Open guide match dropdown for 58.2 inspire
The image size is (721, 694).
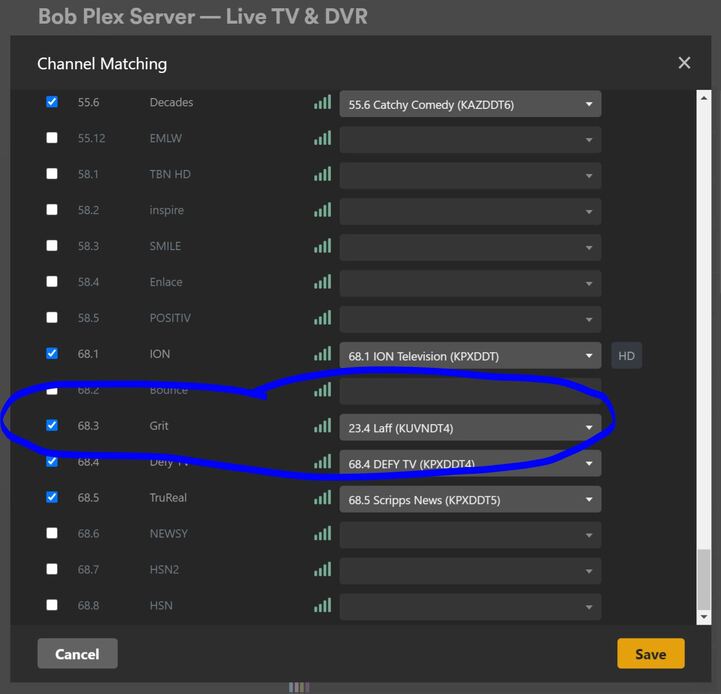point(470,212)
